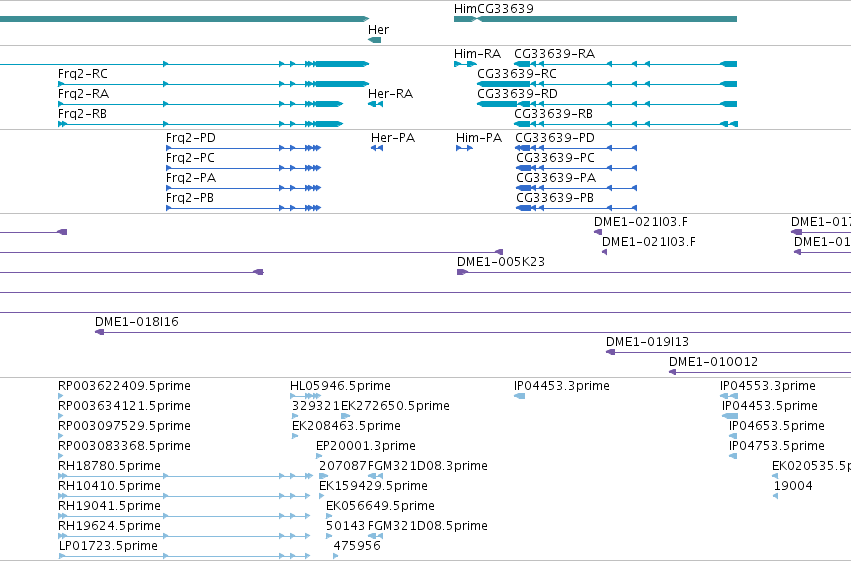Open the LP01723.5prime EST label
The height and width of the screenshot is (561, 851).
coord(108,546)
